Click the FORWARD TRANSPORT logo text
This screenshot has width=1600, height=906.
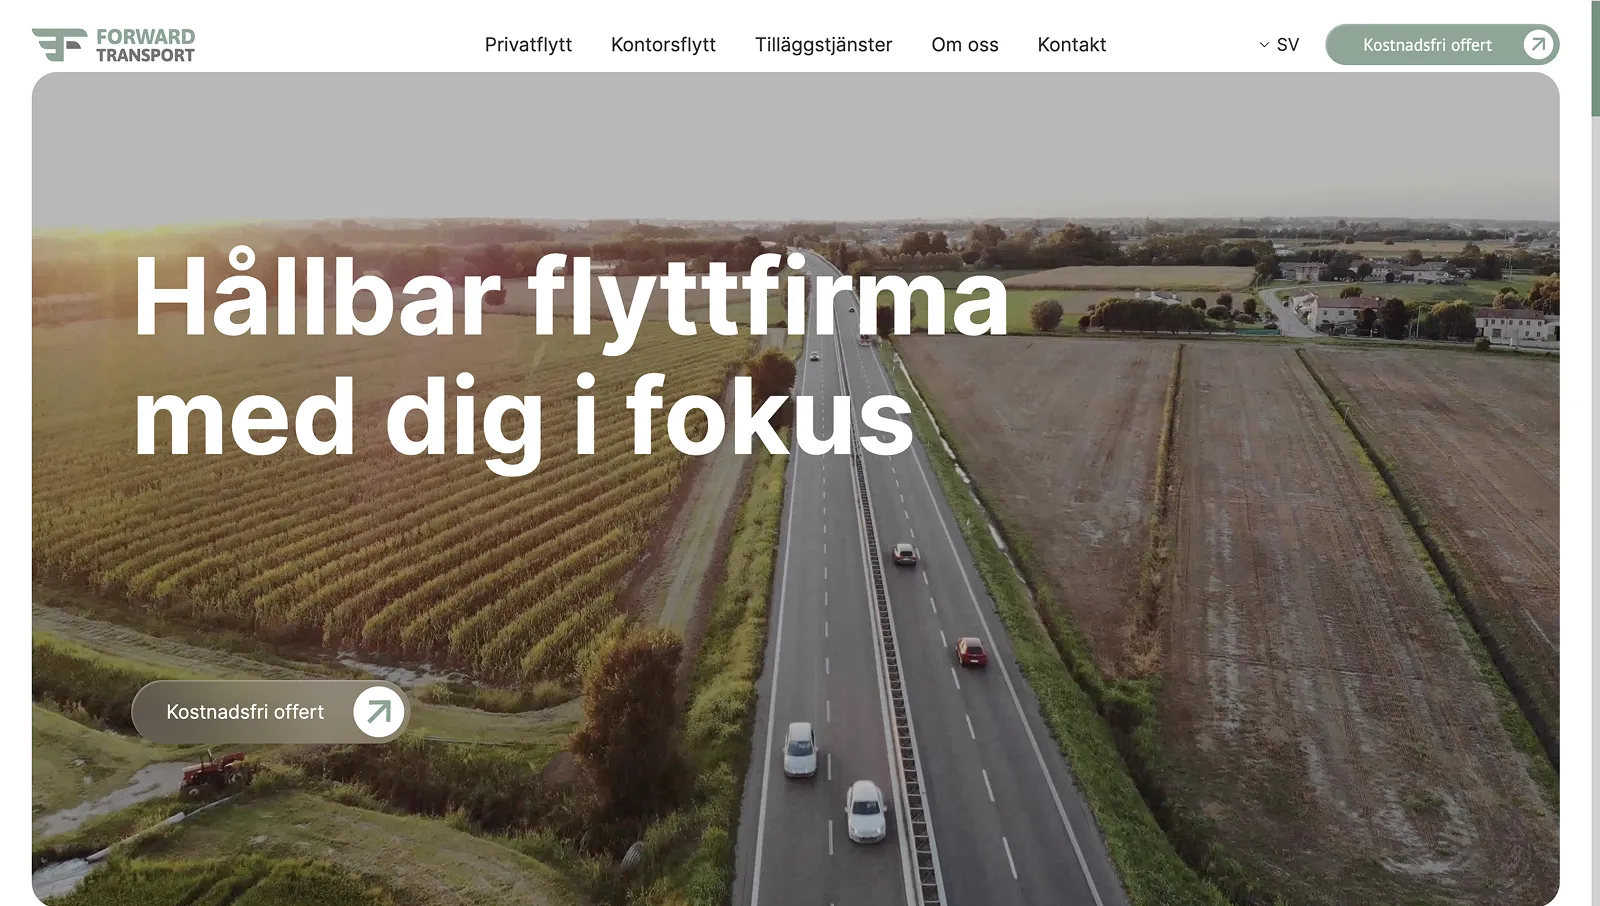coord(145,45)
